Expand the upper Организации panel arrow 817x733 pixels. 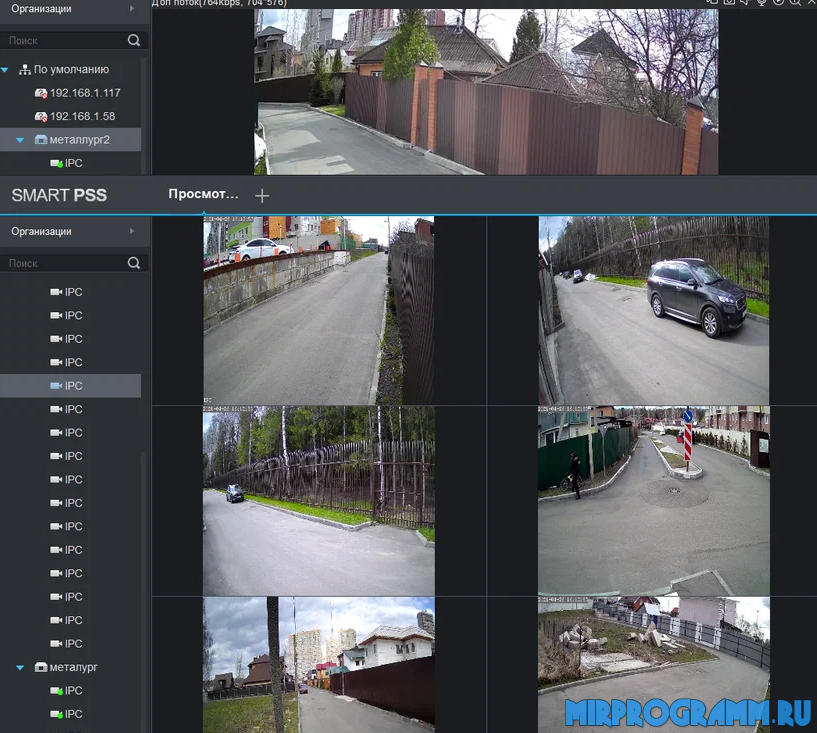pos(131,9)
